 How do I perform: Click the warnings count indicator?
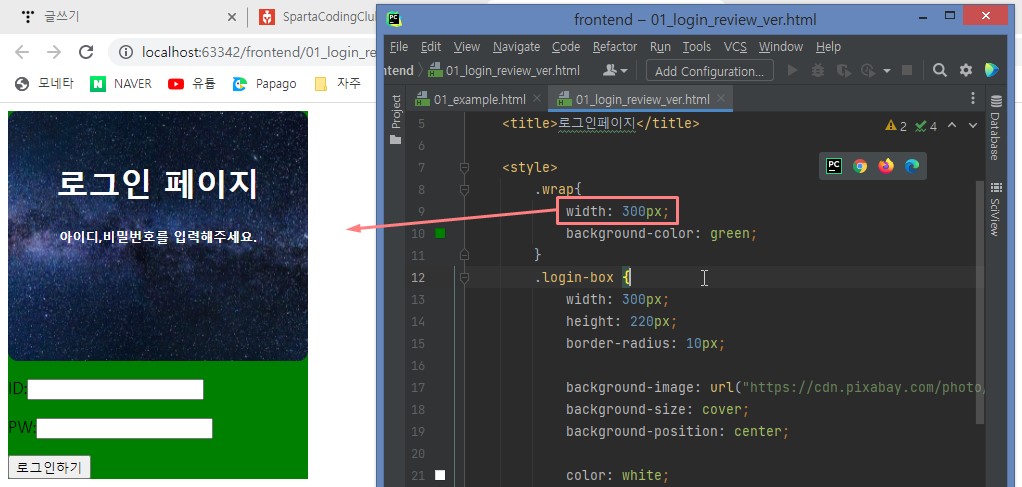(x=896, y=126)
